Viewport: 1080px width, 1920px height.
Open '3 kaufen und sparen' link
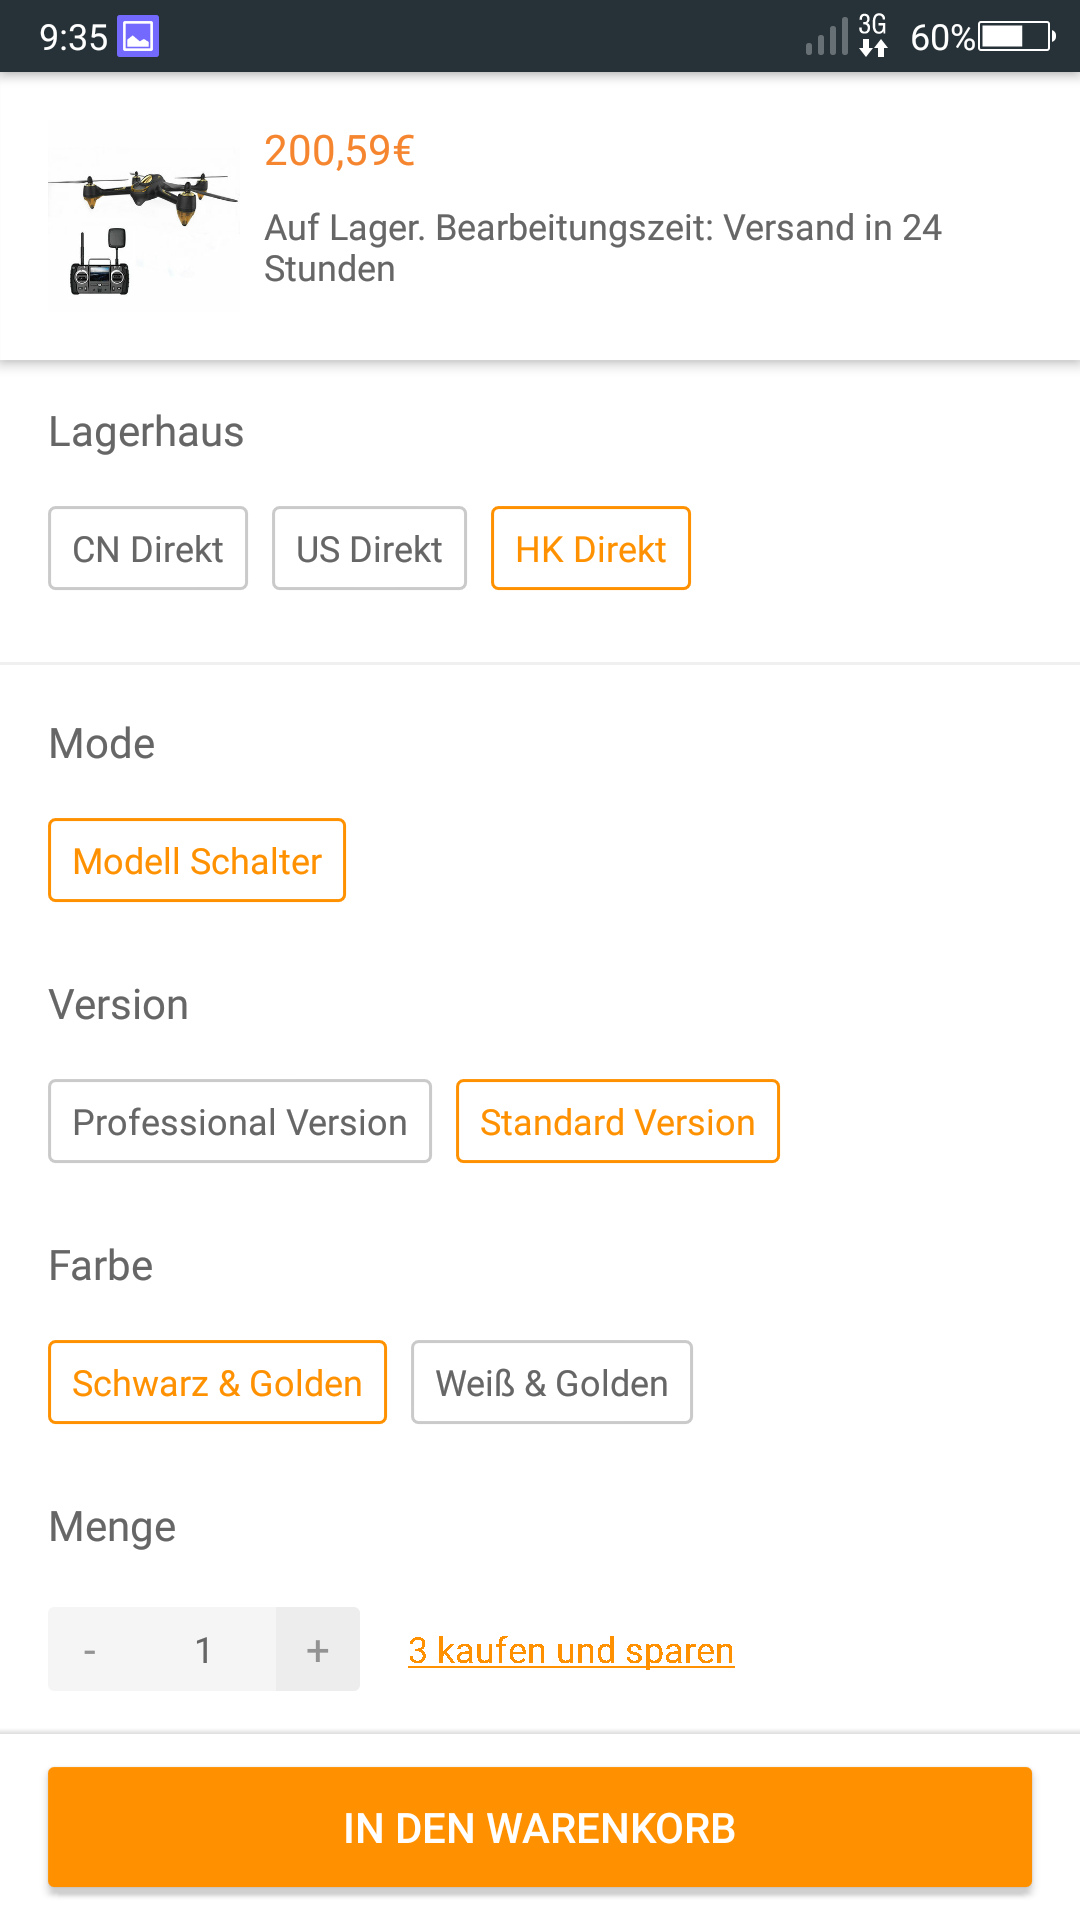(x=571, y=1650)
